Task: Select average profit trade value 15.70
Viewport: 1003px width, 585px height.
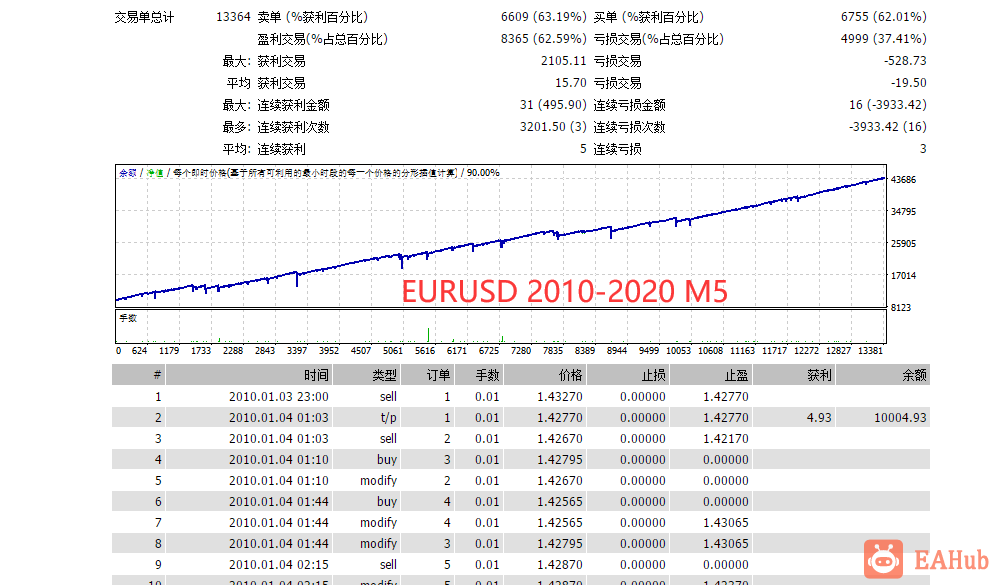Action: pyautogui.click(x=571, y=82)
